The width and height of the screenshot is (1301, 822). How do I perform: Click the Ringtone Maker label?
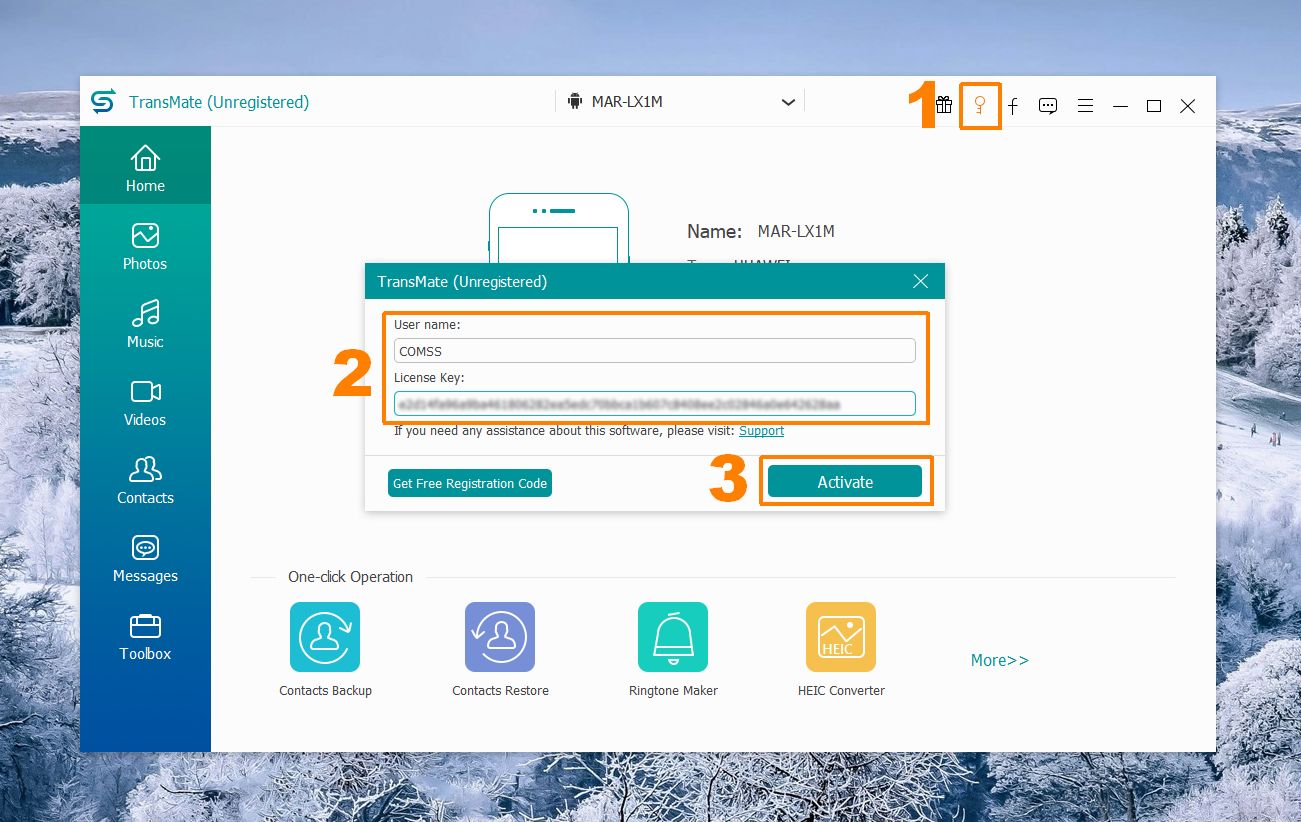click(x=673, y=691)
